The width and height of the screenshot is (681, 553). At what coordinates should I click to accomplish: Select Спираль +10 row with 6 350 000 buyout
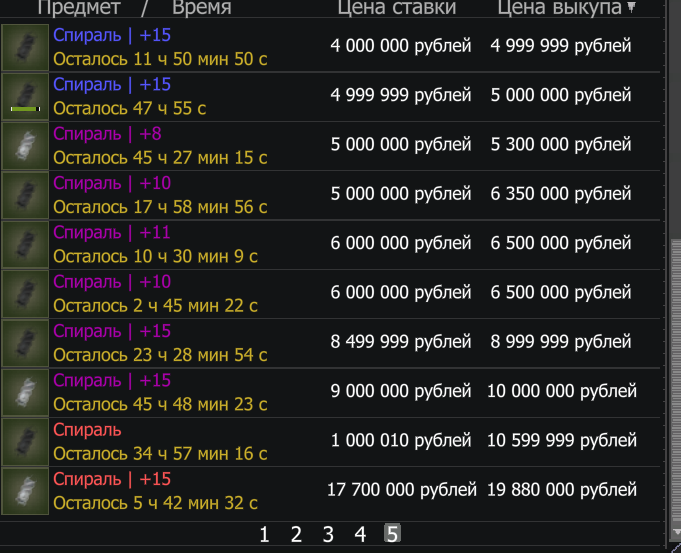click(330, 195)
